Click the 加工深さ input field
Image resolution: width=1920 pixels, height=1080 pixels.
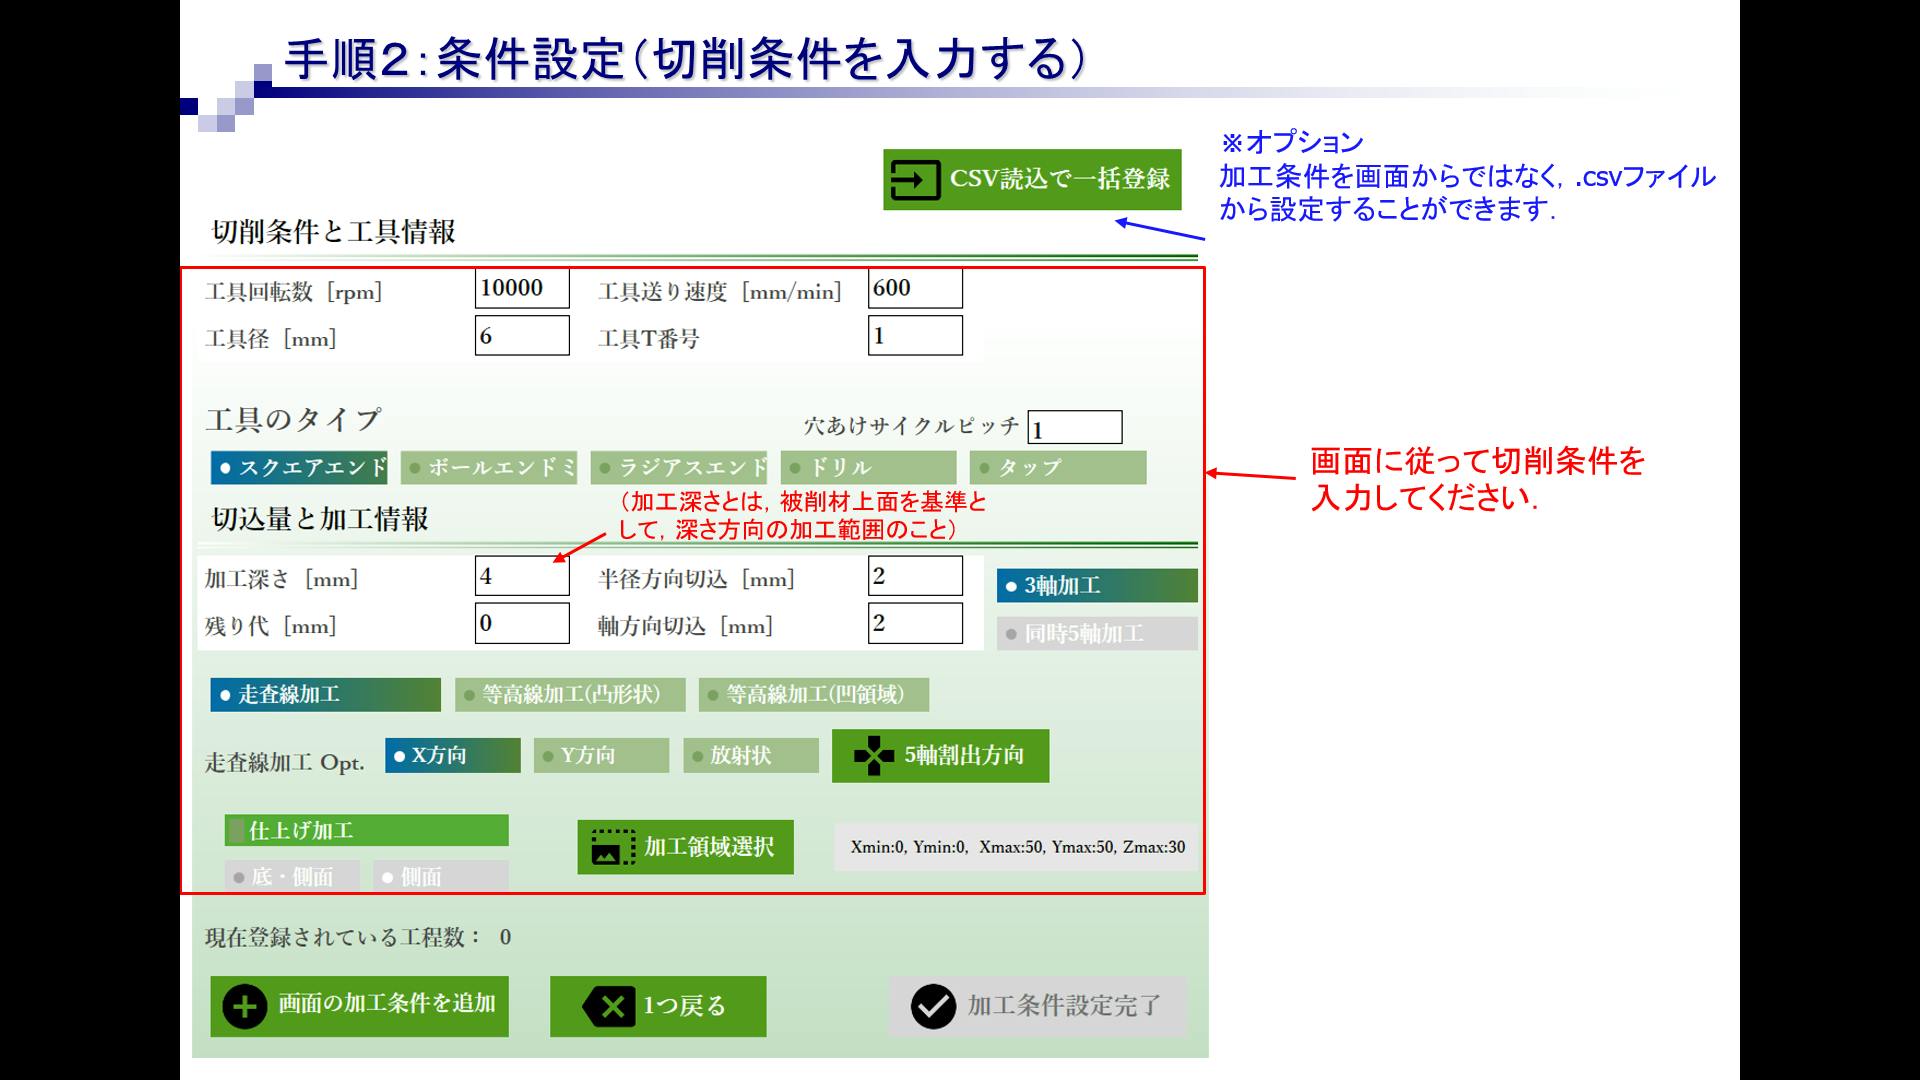pyautogui.click(x=522, y=577)
